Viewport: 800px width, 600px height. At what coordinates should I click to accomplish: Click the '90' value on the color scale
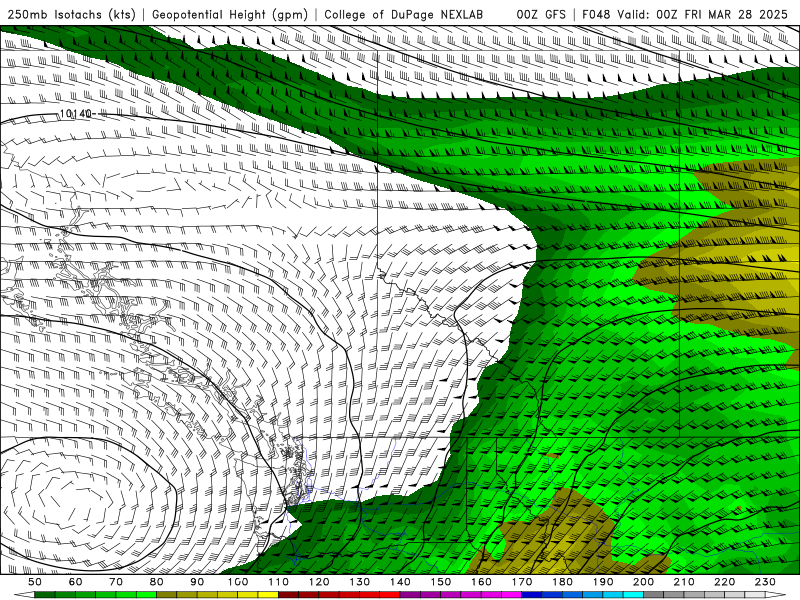point(197,582)
